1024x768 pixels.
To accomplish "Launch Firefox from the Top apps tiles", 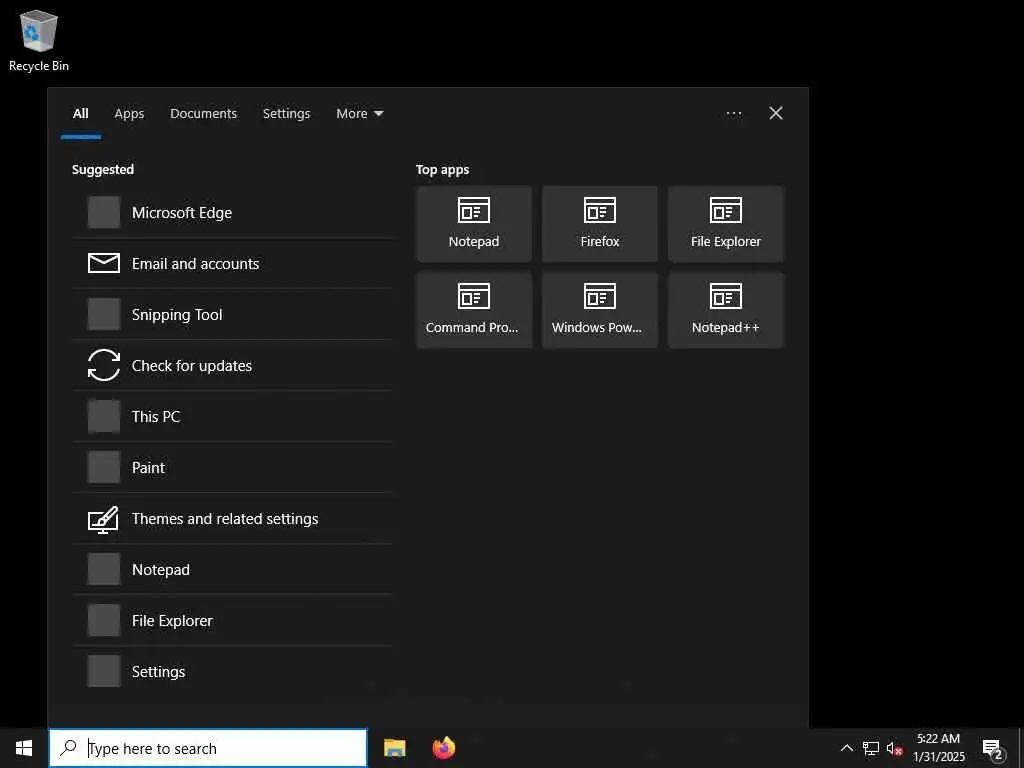I will [x=600, y=224].
